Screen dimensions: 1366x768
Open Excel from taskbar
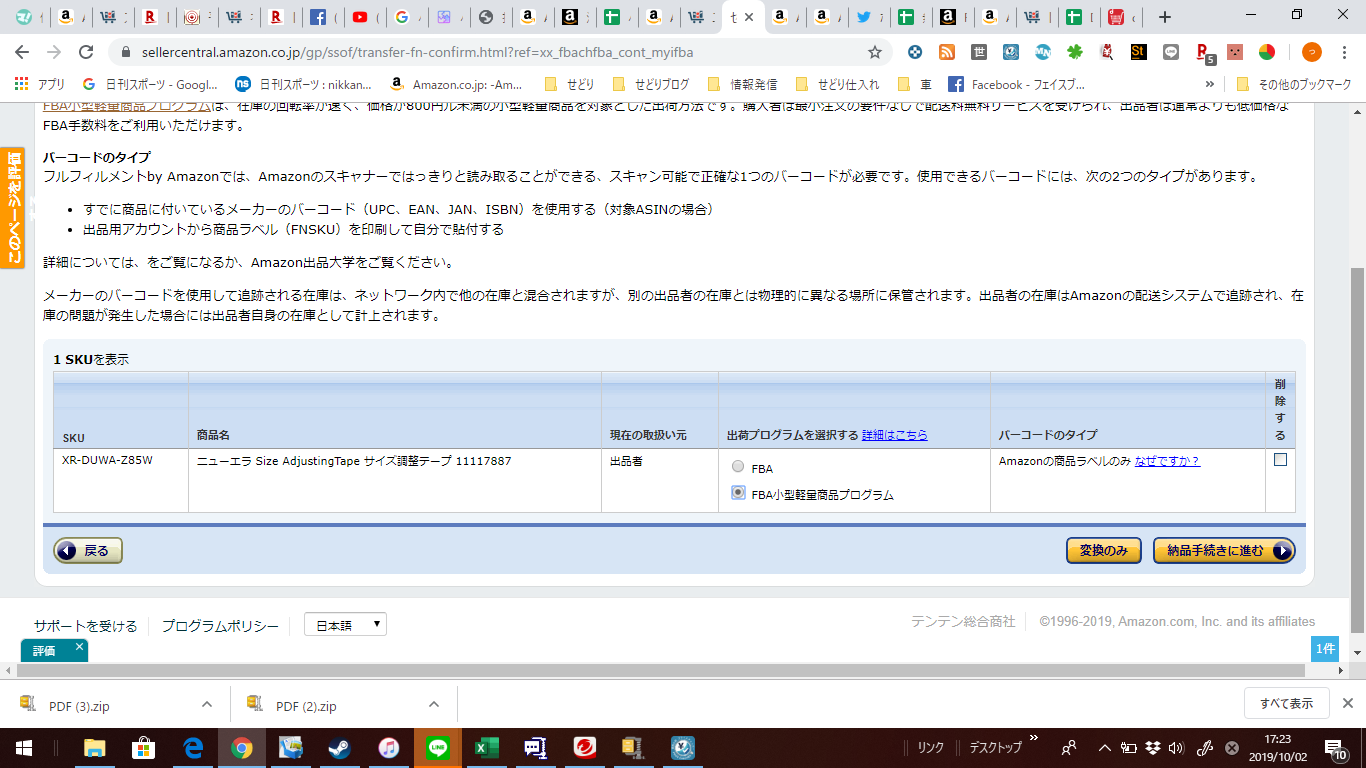pos(487,747)
